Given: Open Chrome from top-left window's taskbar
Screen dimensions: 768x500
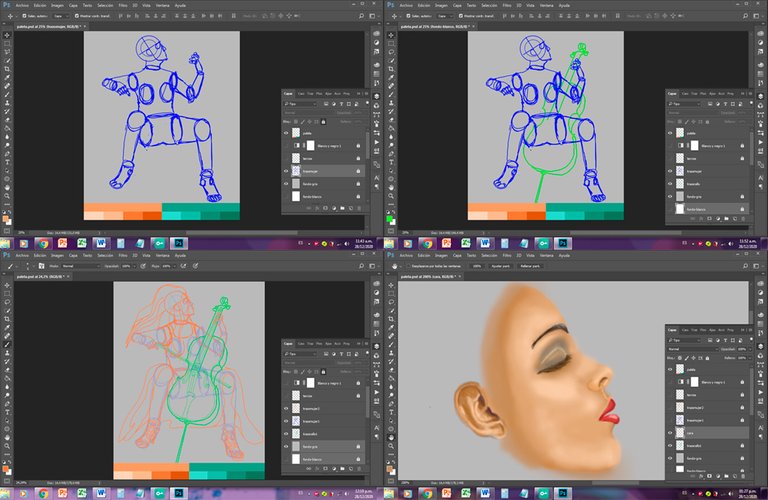Looking at the screenshot, I should [43, 243].
